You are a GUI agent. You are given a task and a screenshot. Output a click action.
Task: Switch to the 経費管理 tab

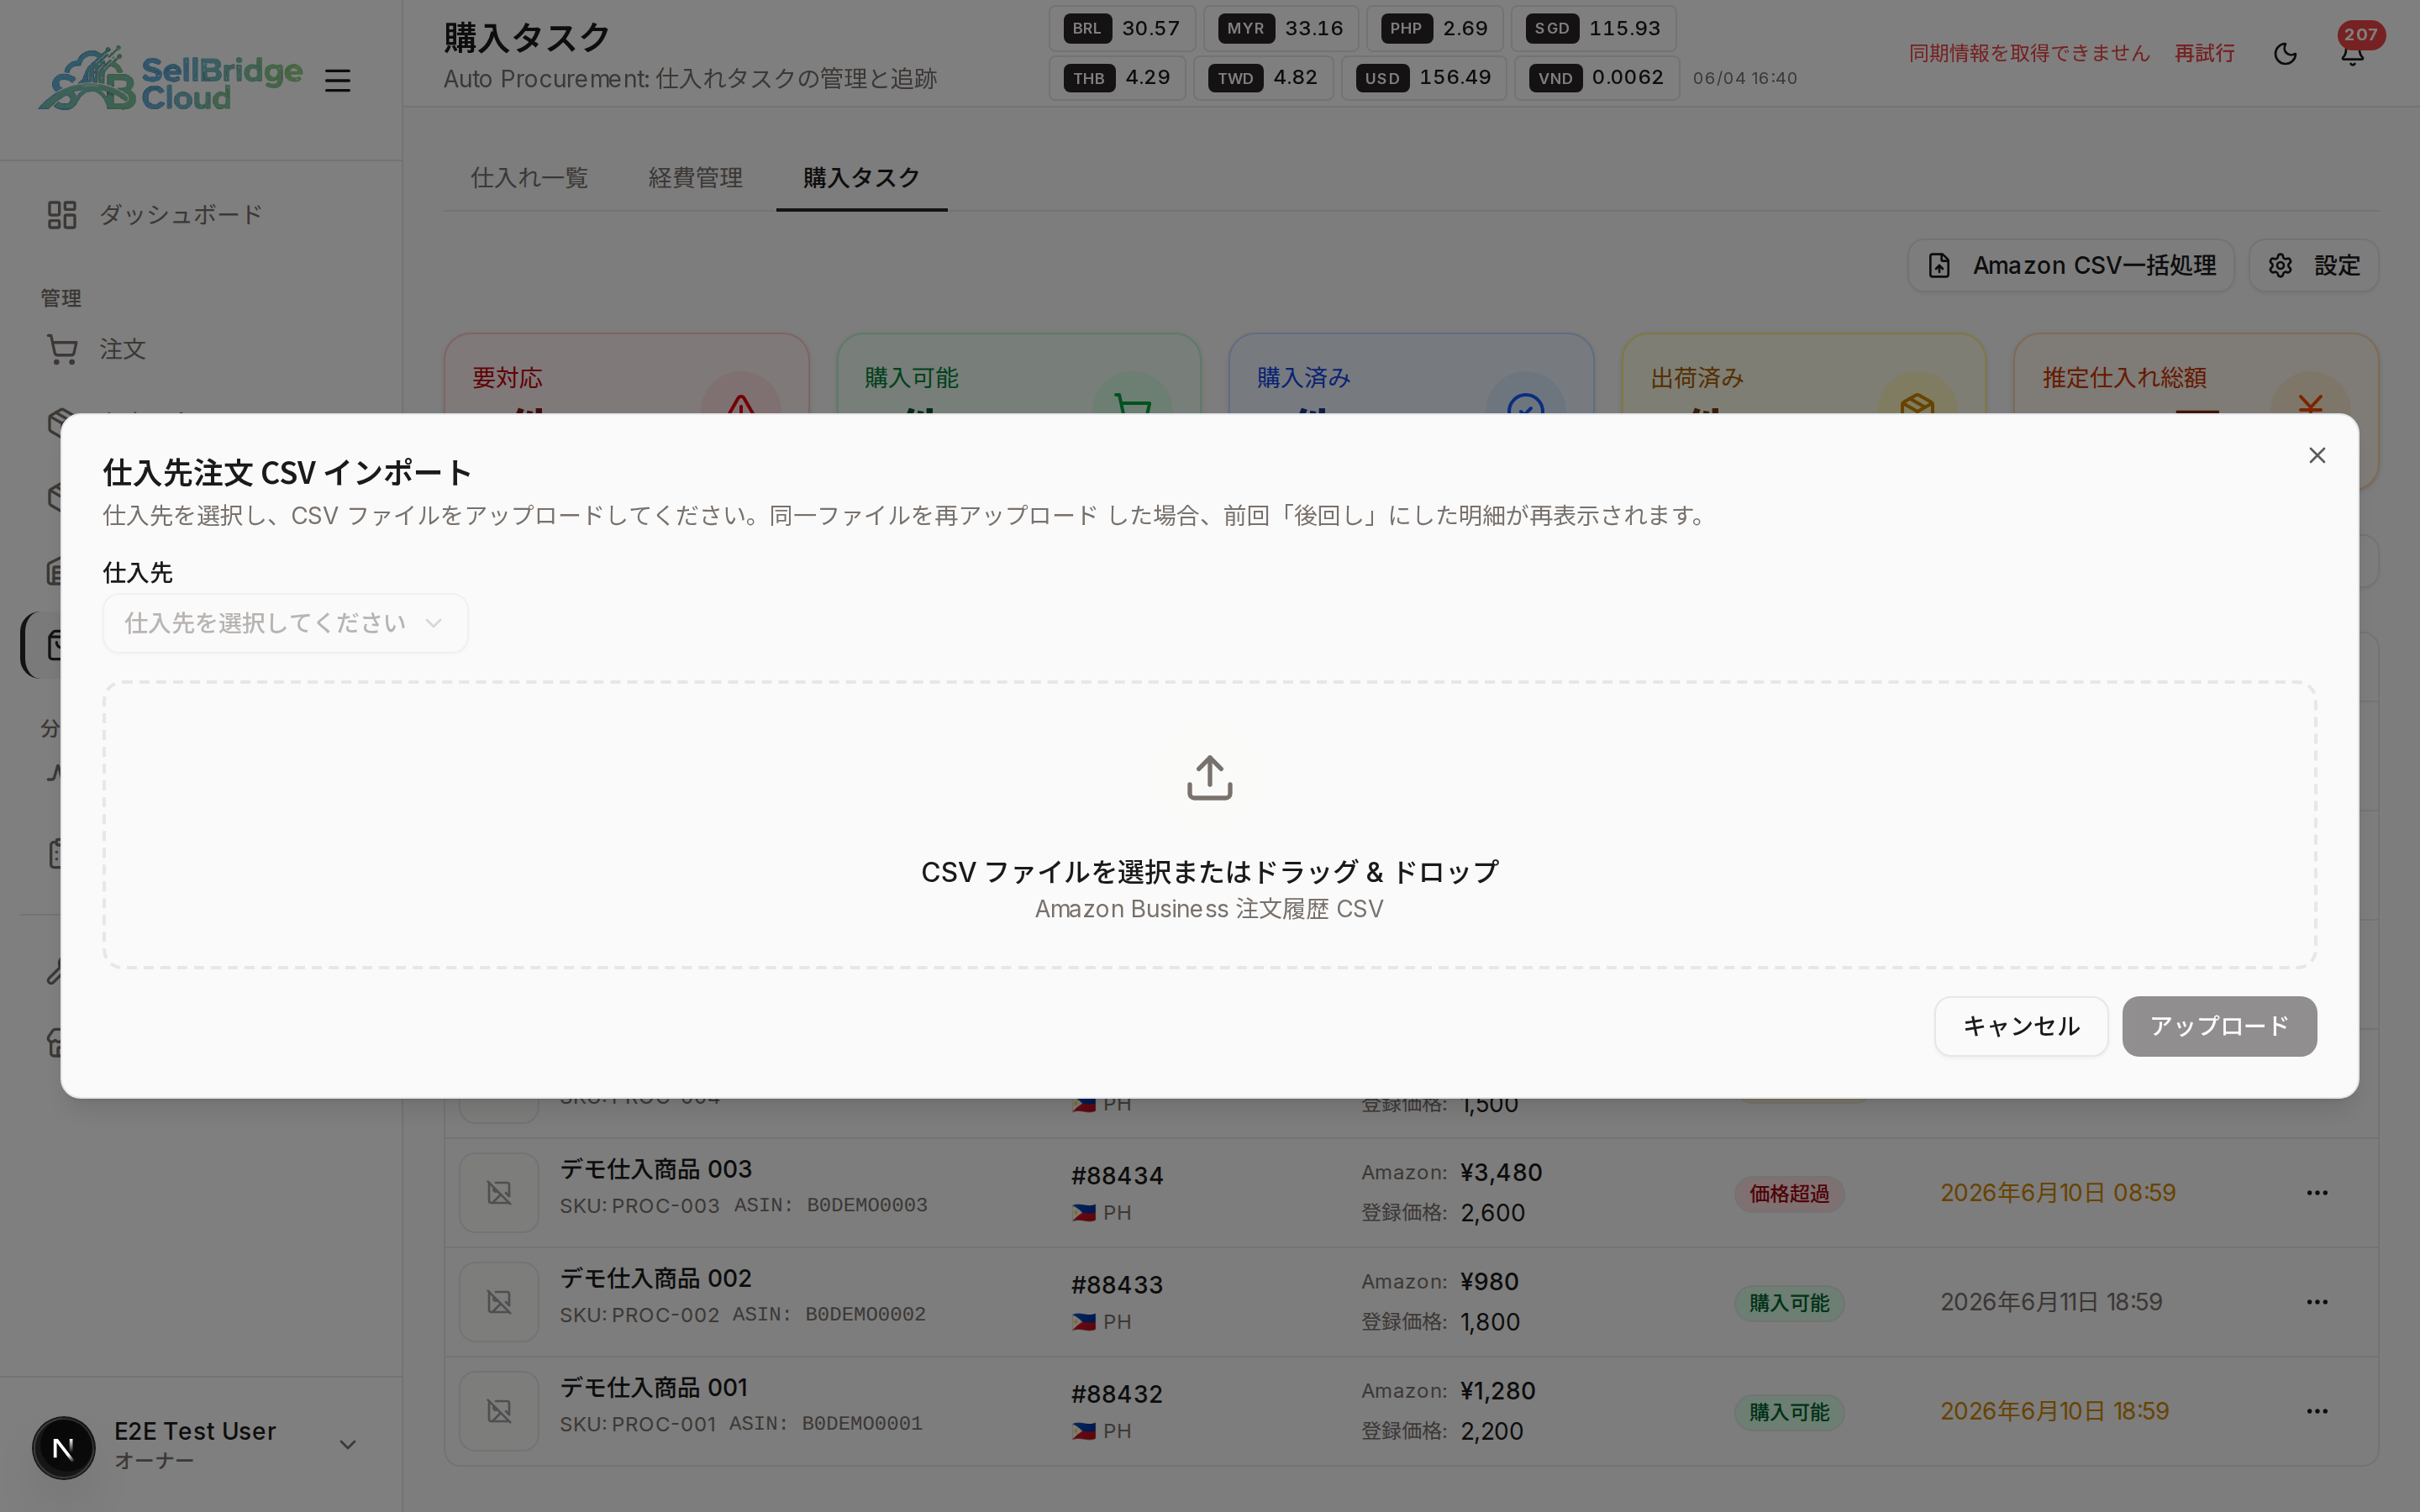click(x=695, y=178)
